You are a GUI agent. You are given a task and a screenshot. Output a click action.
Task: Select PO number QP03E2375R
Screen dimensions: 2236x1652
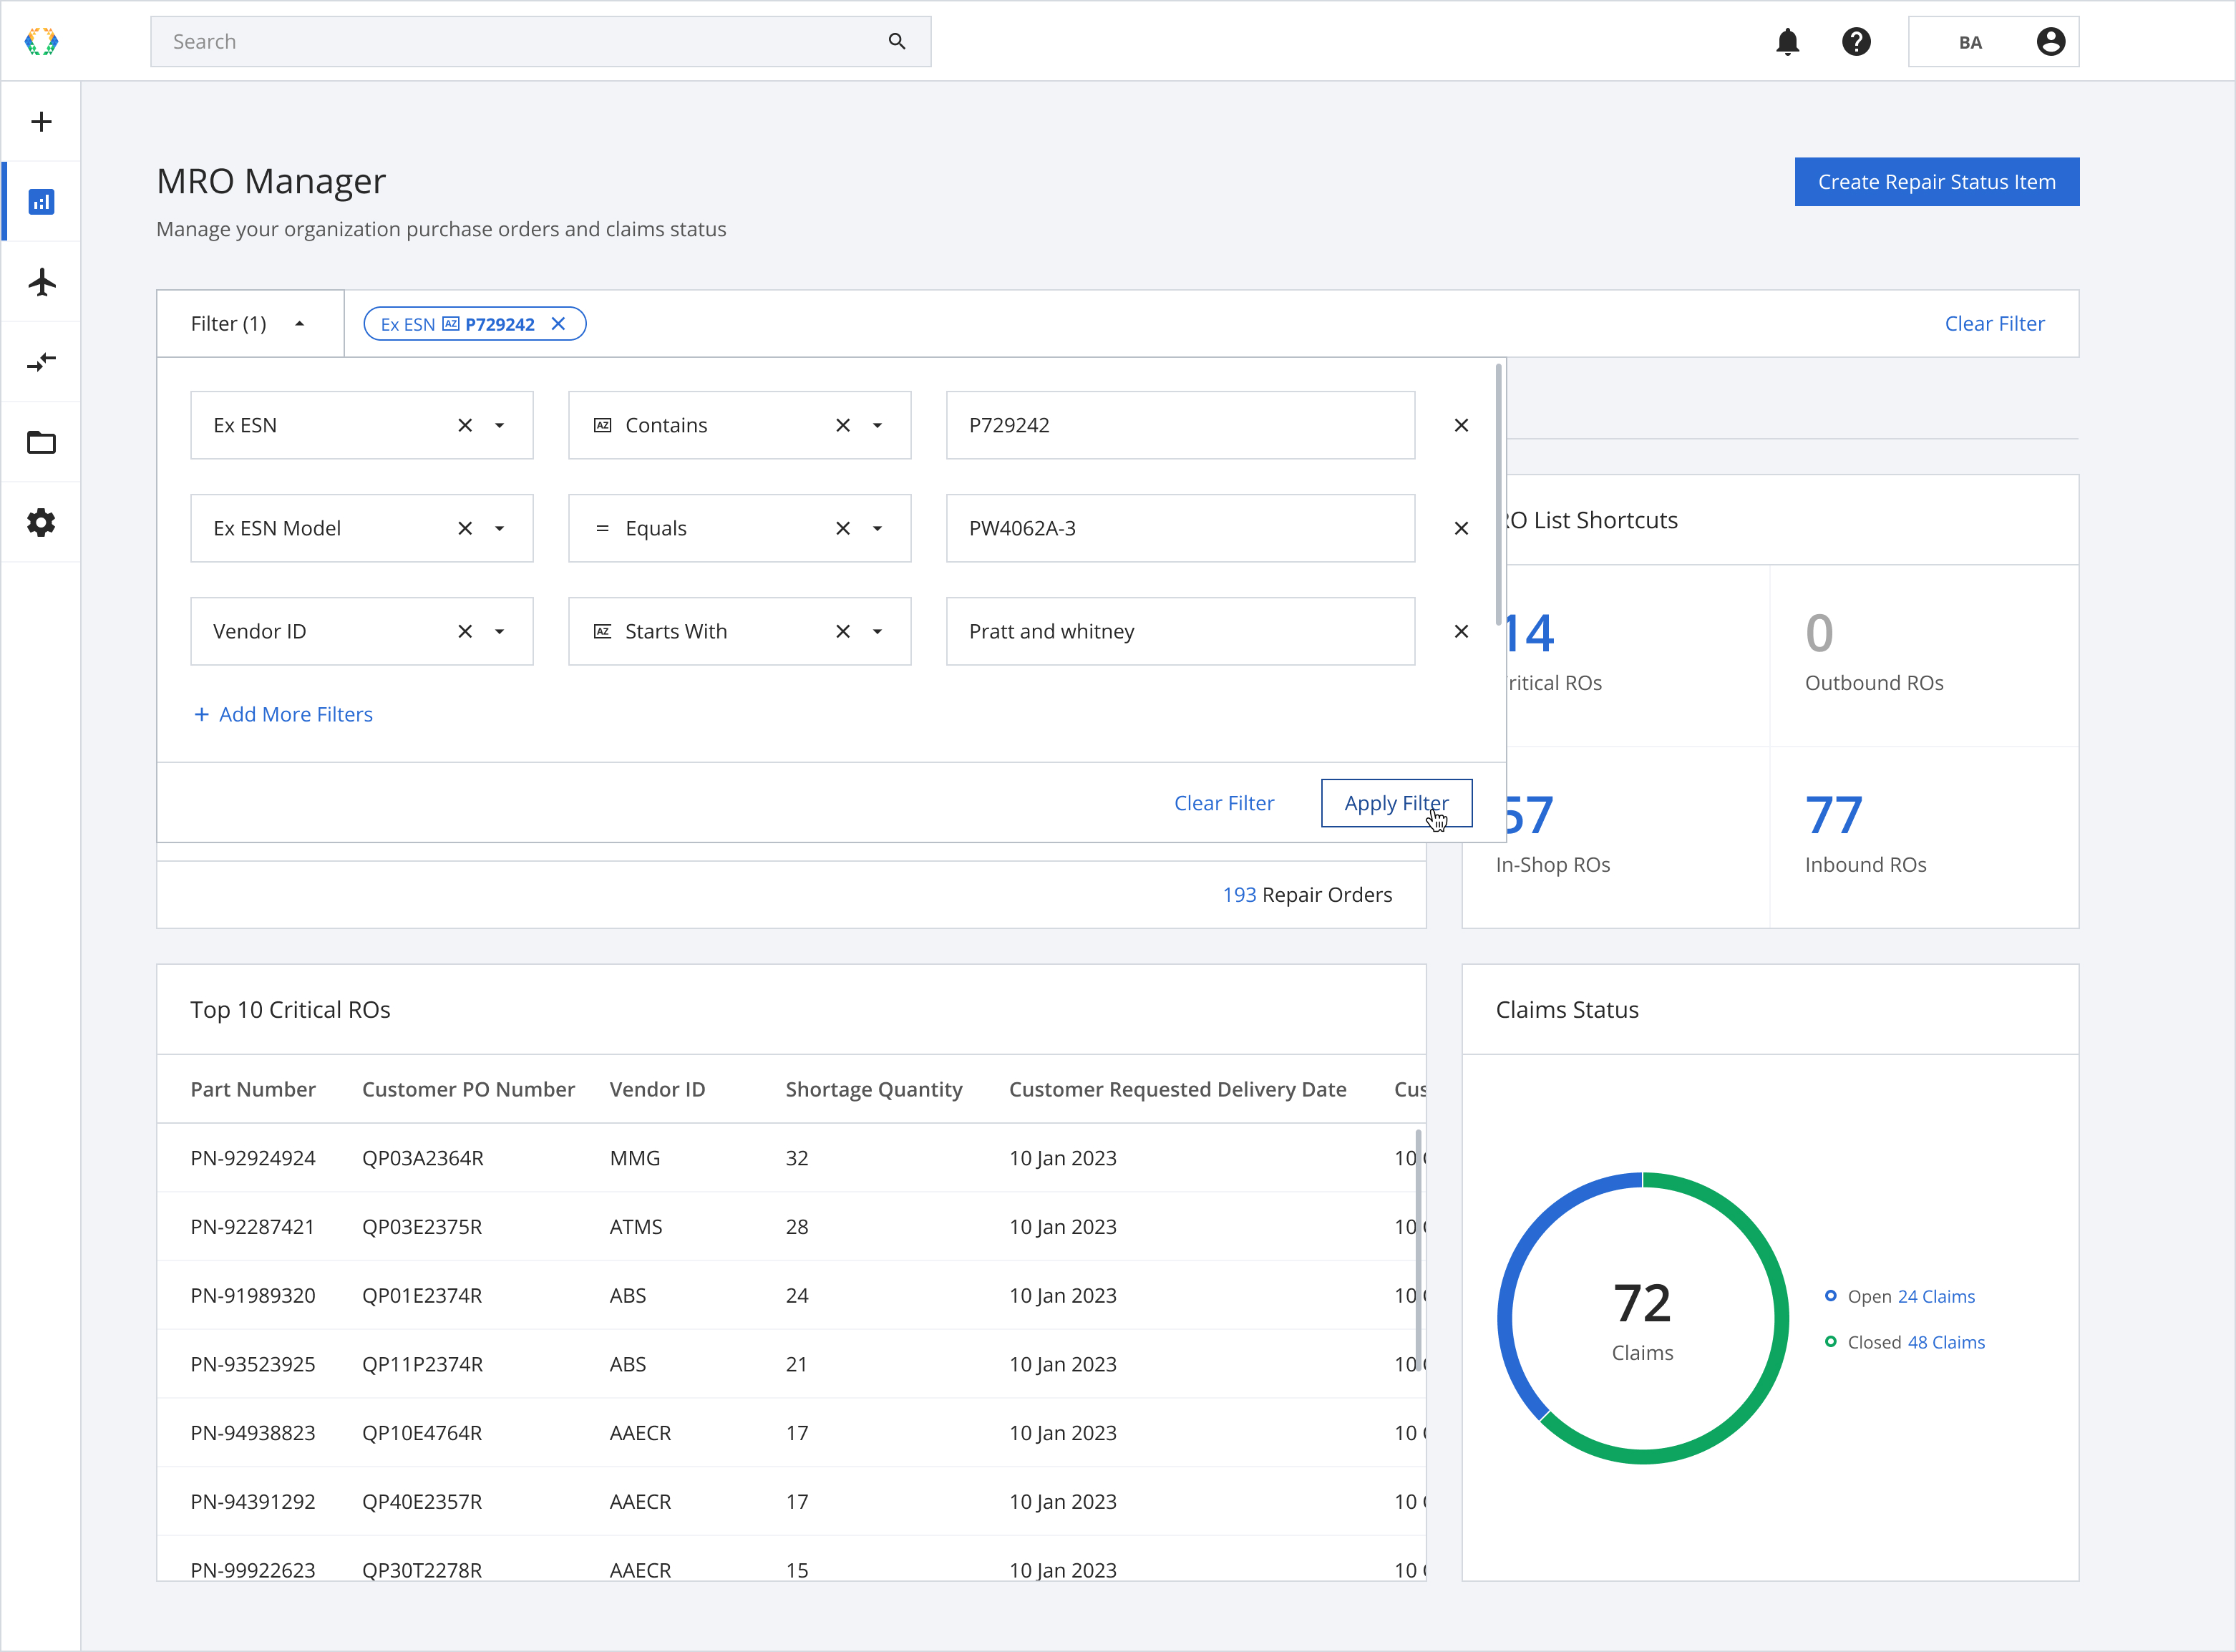click(x=422, y=1227)
